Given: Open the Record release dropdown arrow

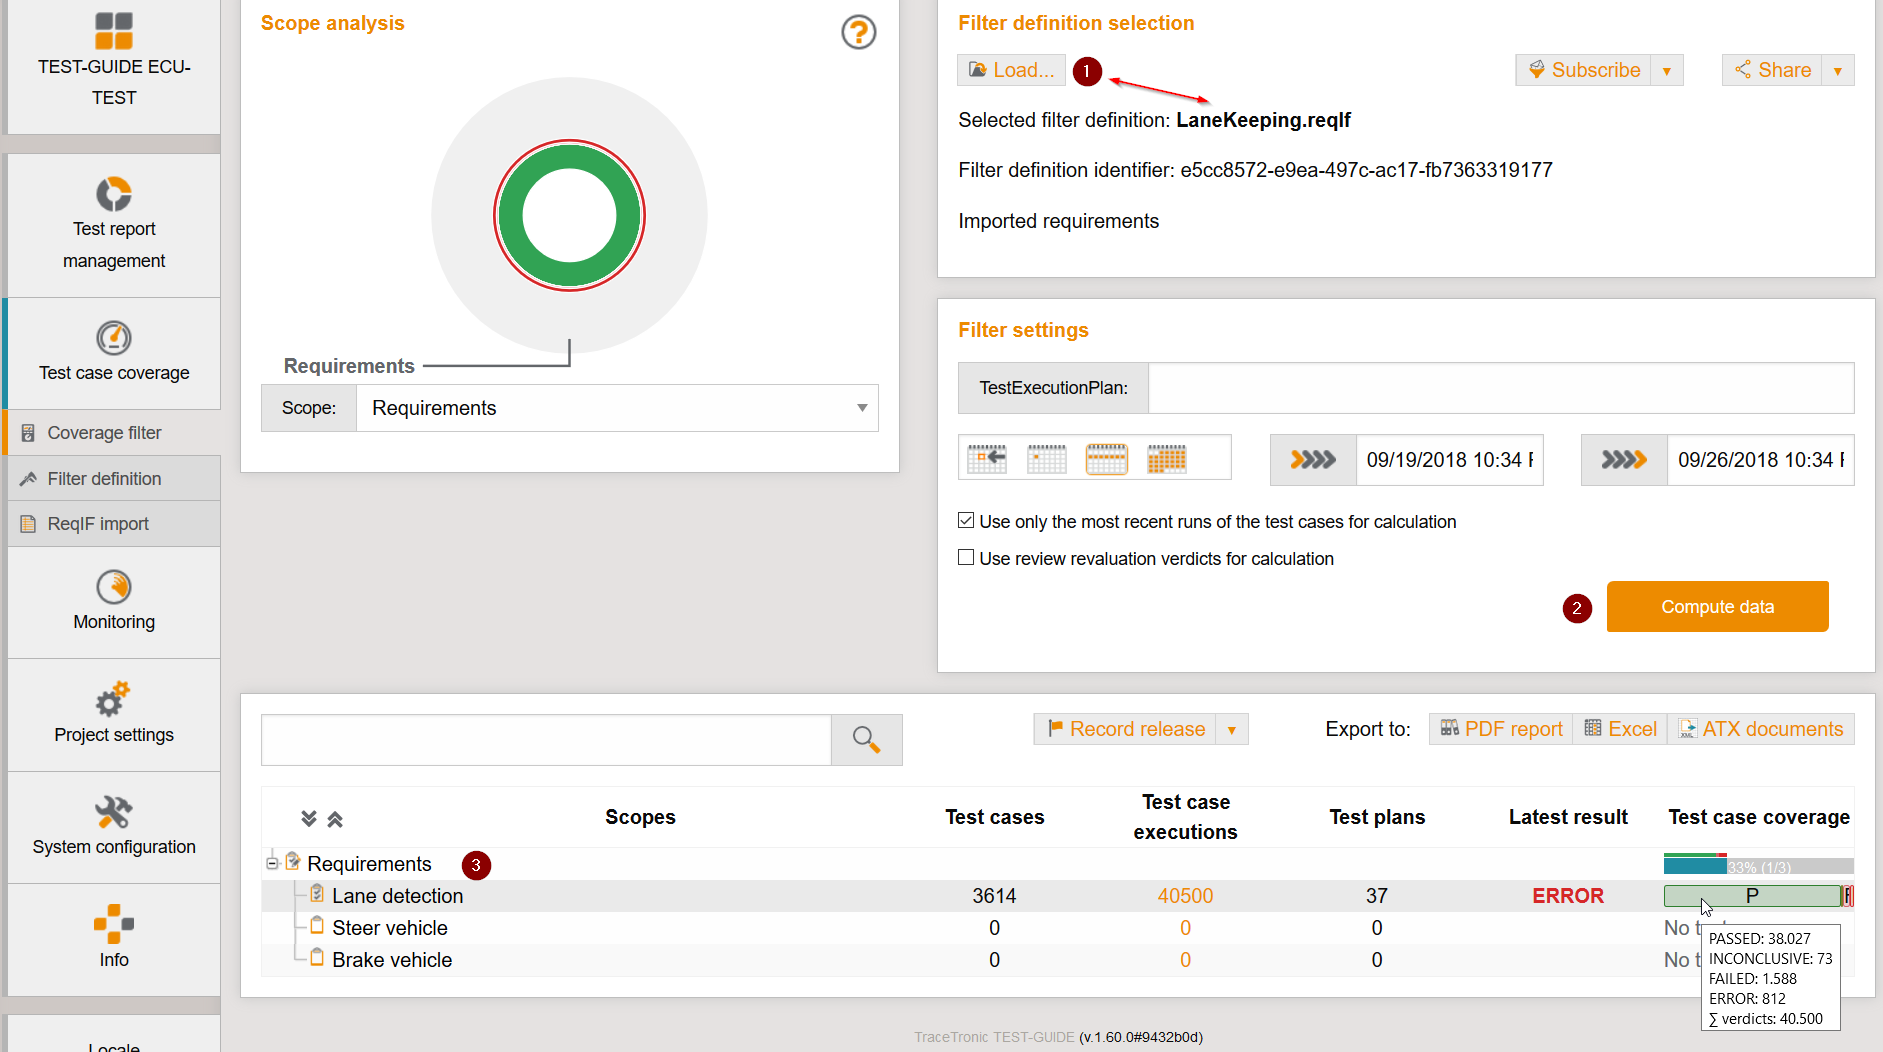Looking at the screenshot, I should (x=1231, y=730).
